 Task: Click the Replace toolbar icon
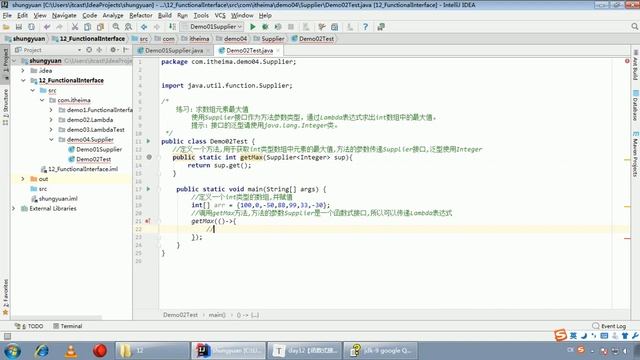coord(129,27)
